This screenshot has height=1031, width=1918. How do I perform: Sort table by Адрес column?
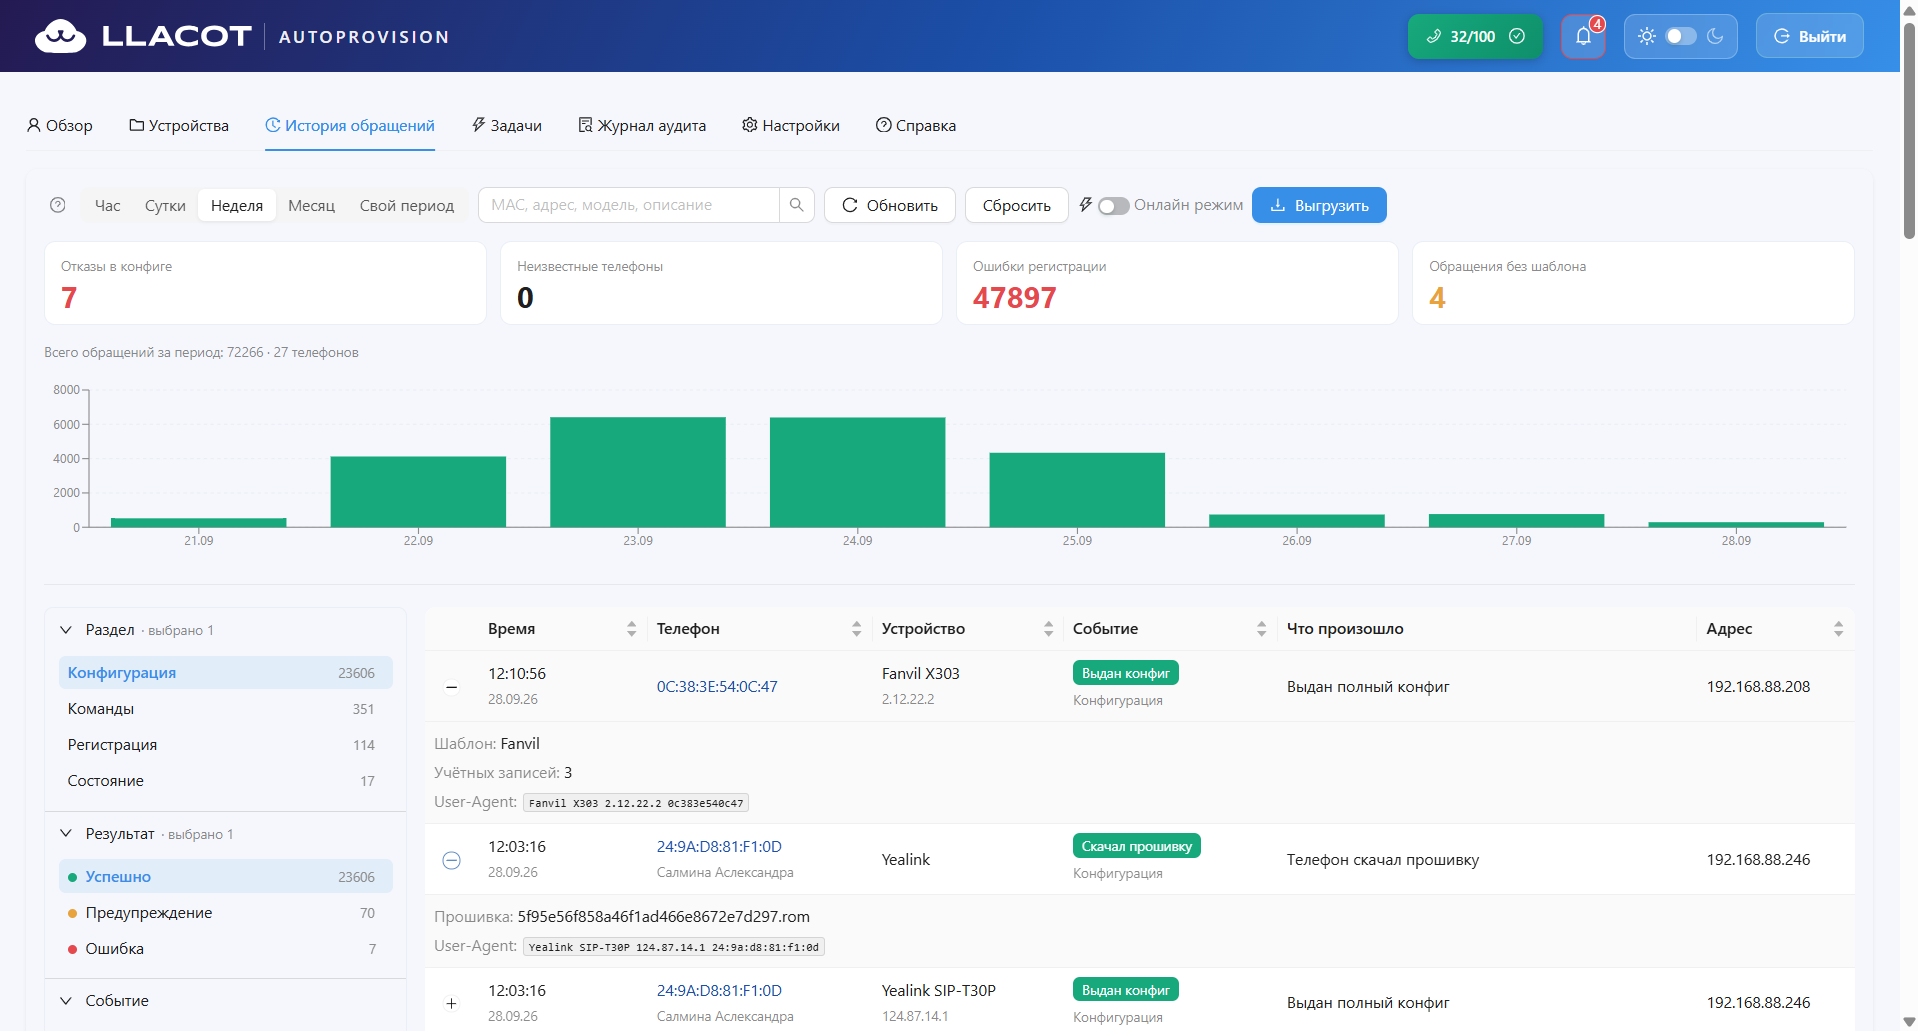pos(1838,629)
